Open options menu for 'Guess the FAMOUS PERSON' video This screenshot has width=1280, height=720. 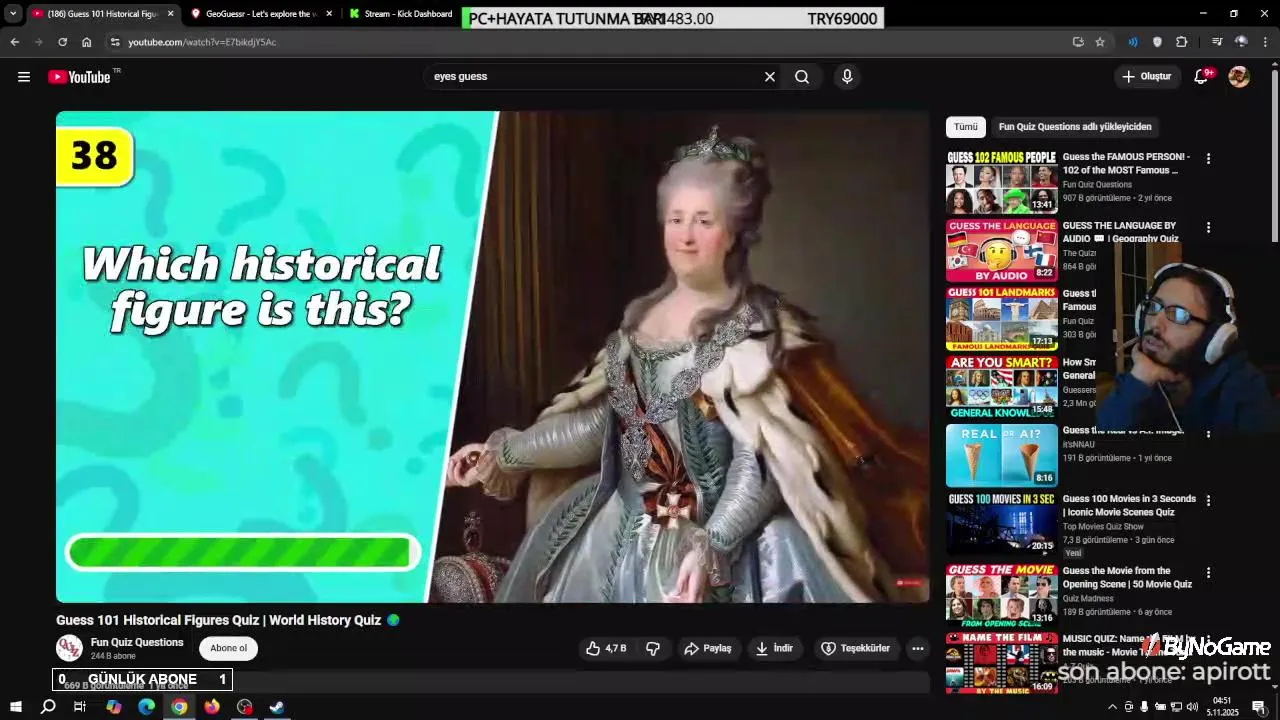[x=1208, y=159]
